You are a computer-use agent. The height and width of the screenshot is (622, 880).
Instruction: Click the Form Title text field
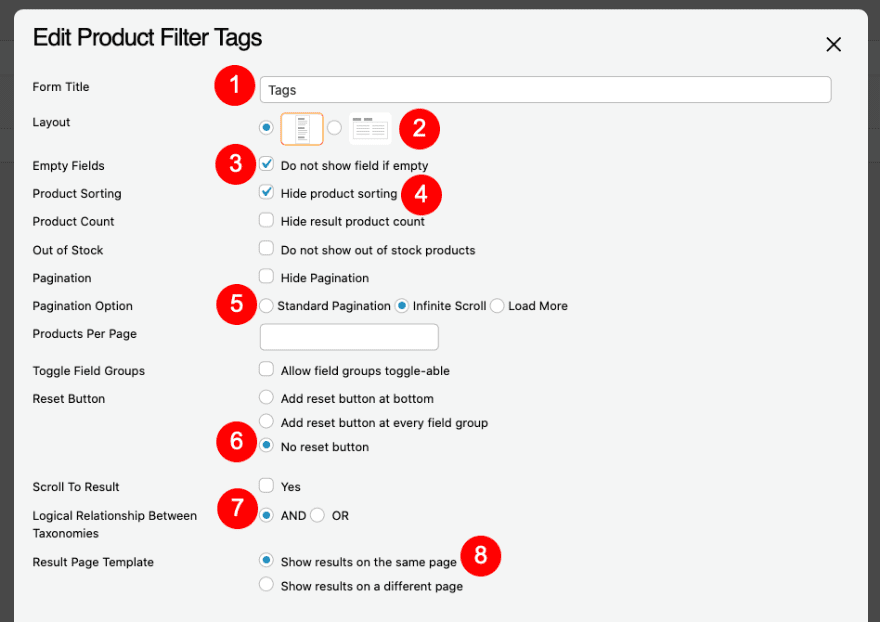tap(545, 89)
